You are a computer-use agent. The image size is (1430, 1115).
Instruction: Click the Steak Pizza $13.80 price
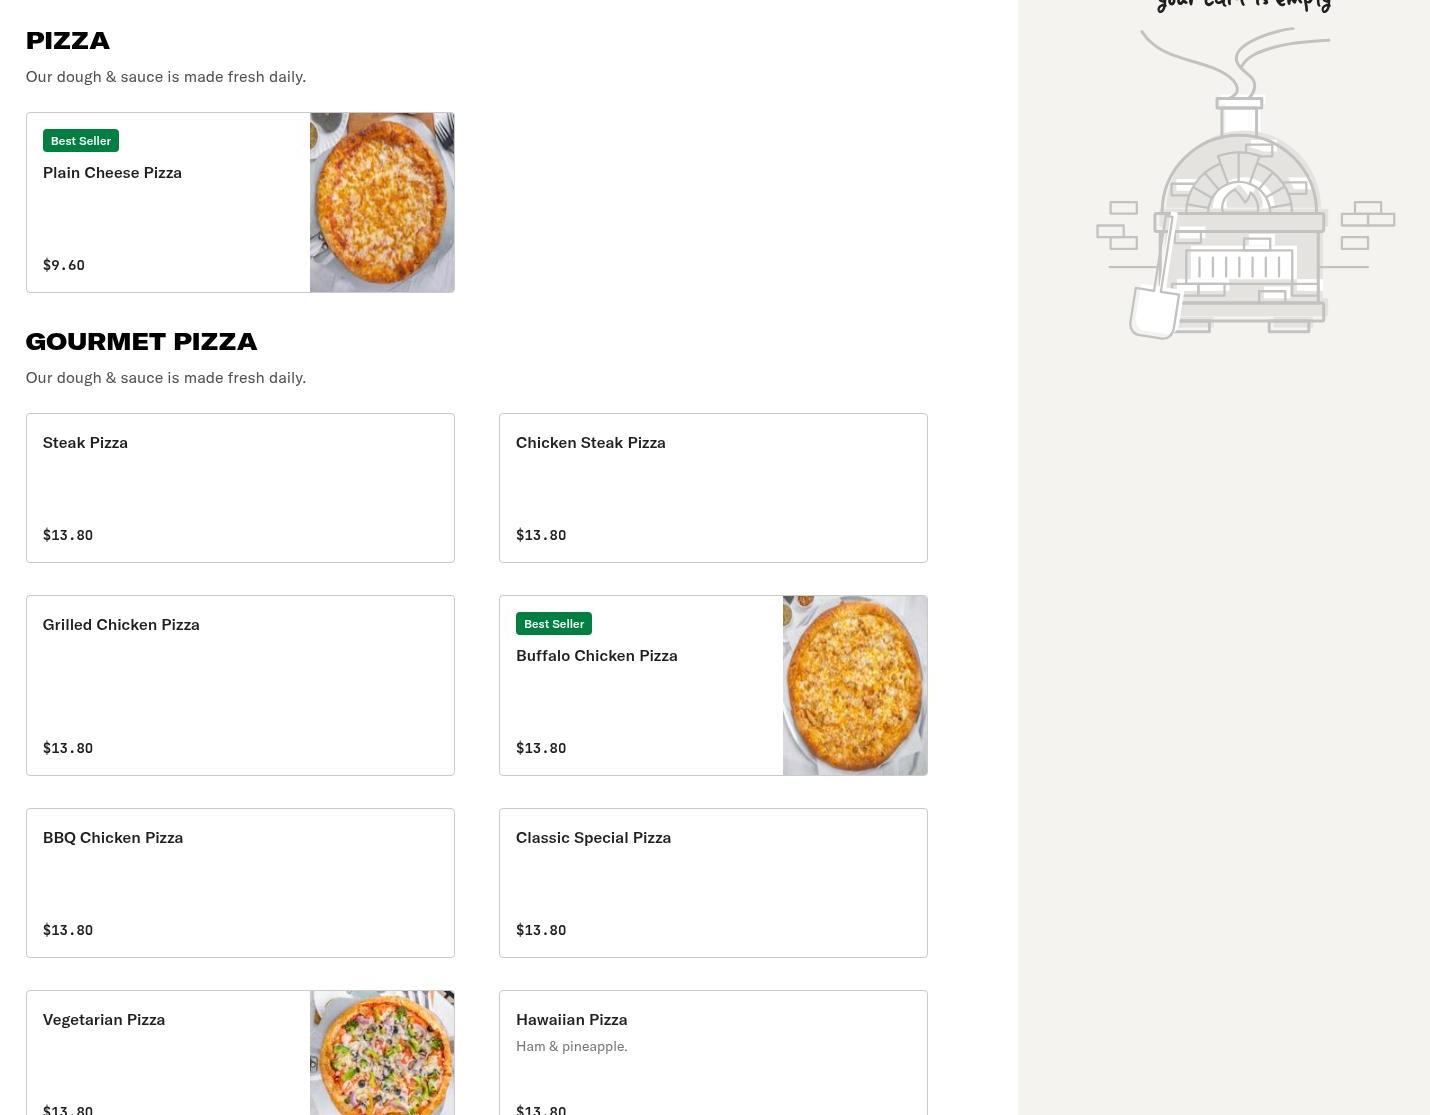coord(68,535)
